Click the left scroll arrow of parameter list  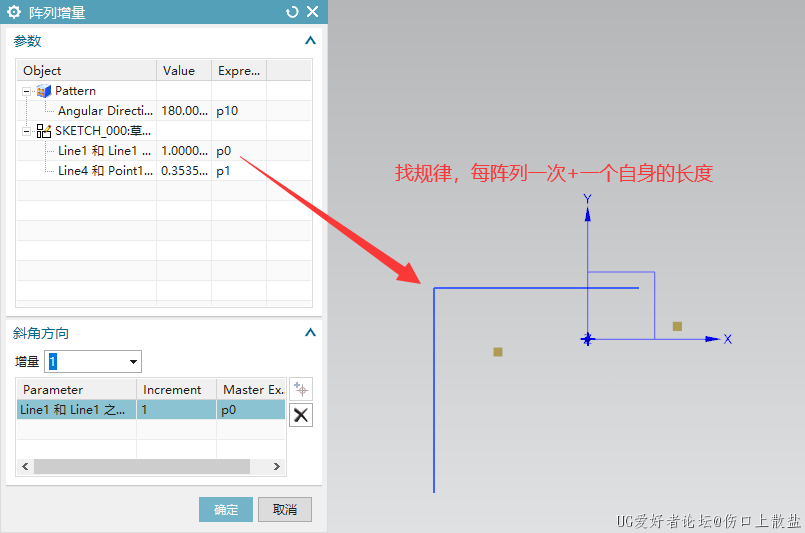24,467
